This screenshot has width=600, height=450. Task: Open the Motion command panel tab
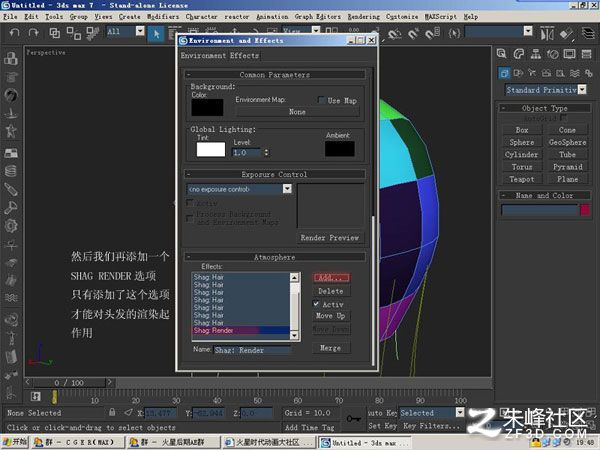(x=553, y=54)
